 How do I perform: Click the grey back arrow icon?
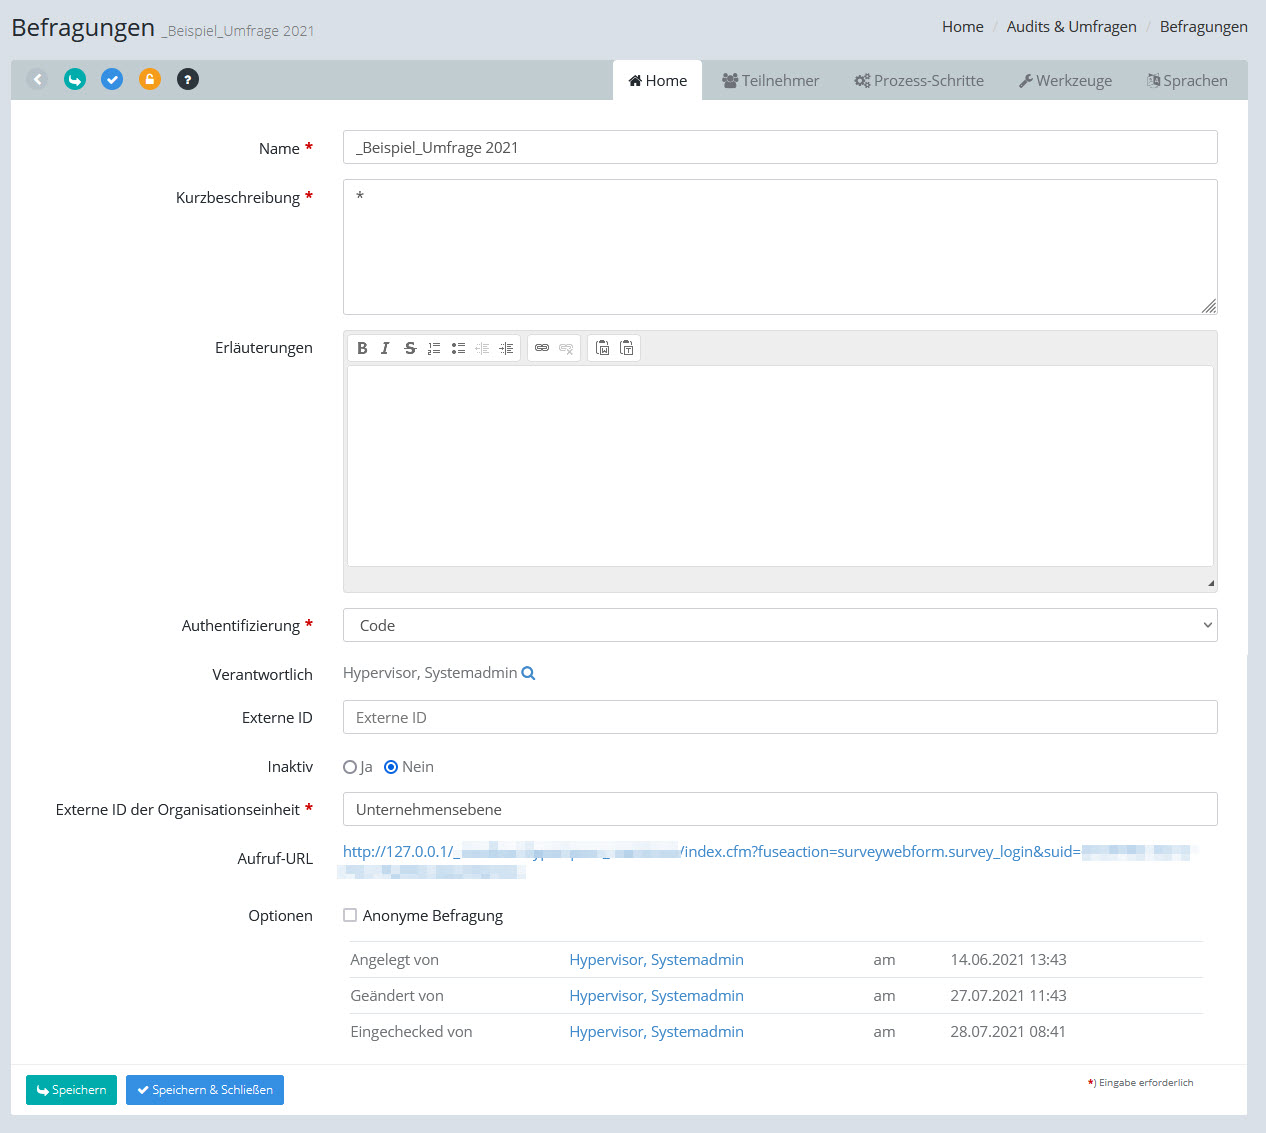(37, 79)
